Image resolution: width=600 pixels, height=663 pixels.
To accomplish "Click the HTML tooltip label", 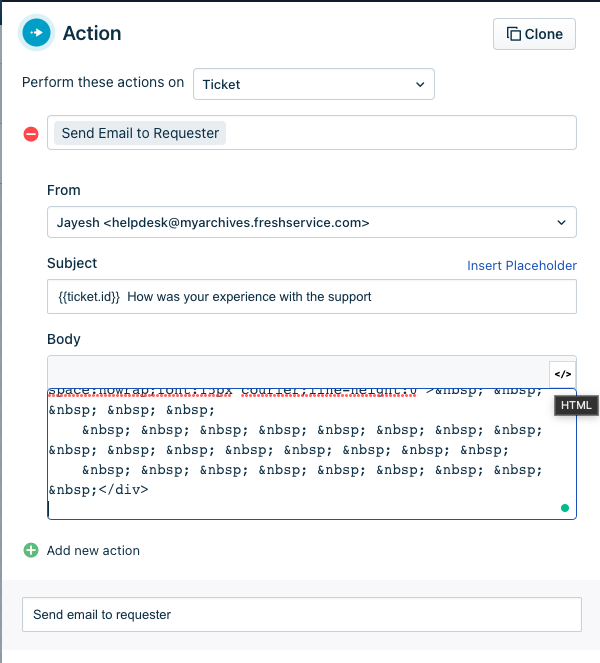I will tap(575, 405).
